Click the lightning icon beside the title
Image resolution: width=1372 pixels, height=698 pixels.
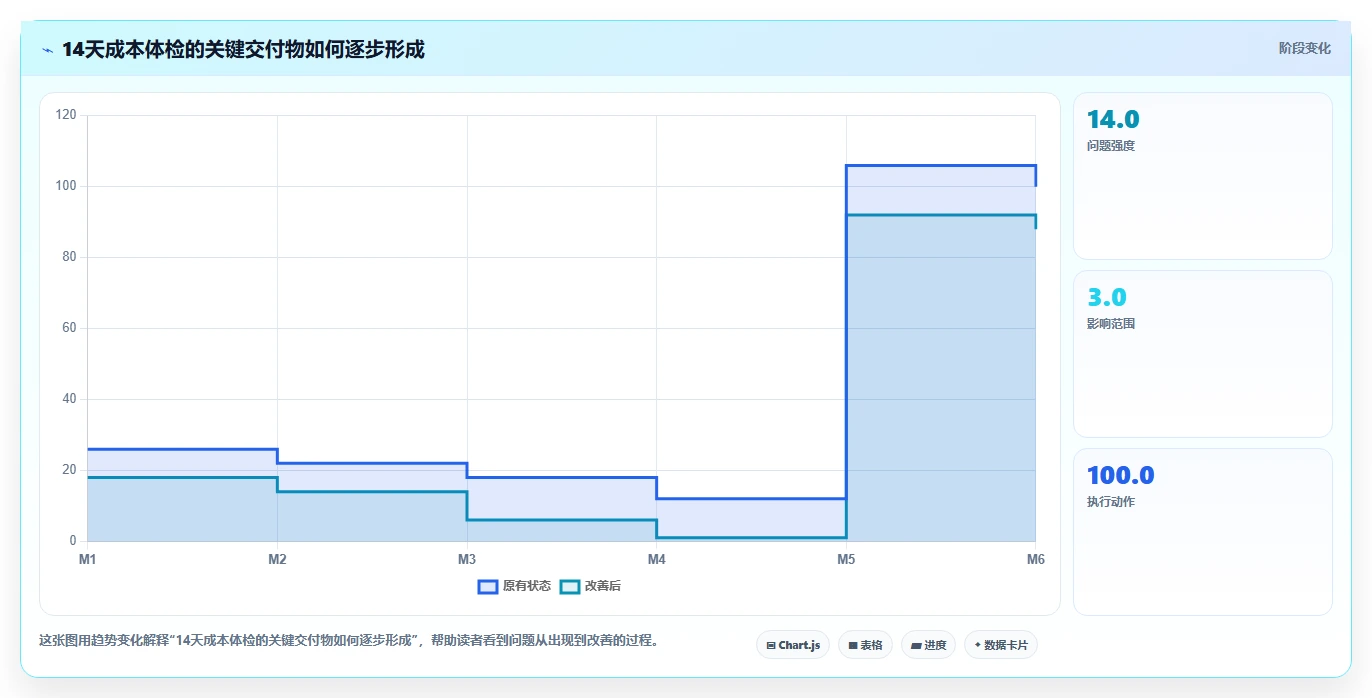pyautogui.click(x=47, y=50)
